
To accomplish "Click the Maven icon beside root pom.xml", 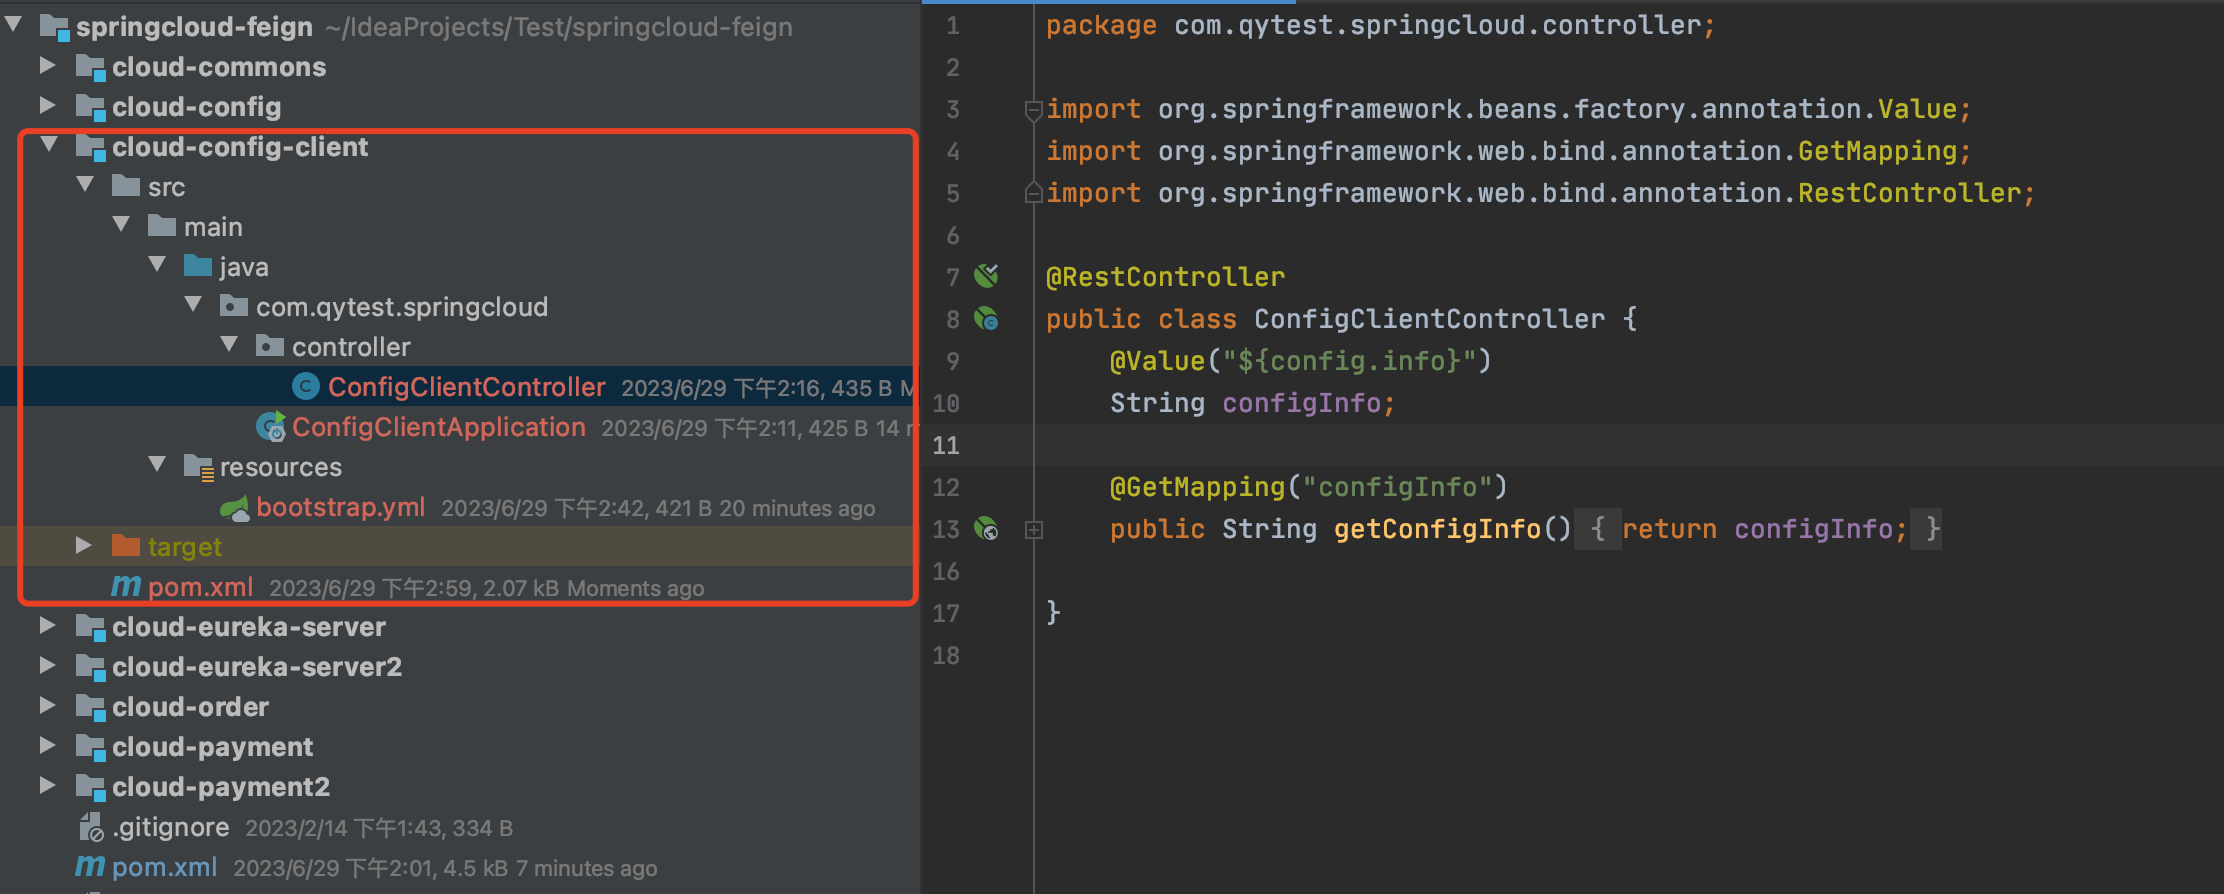I will (x=90, y=867).
